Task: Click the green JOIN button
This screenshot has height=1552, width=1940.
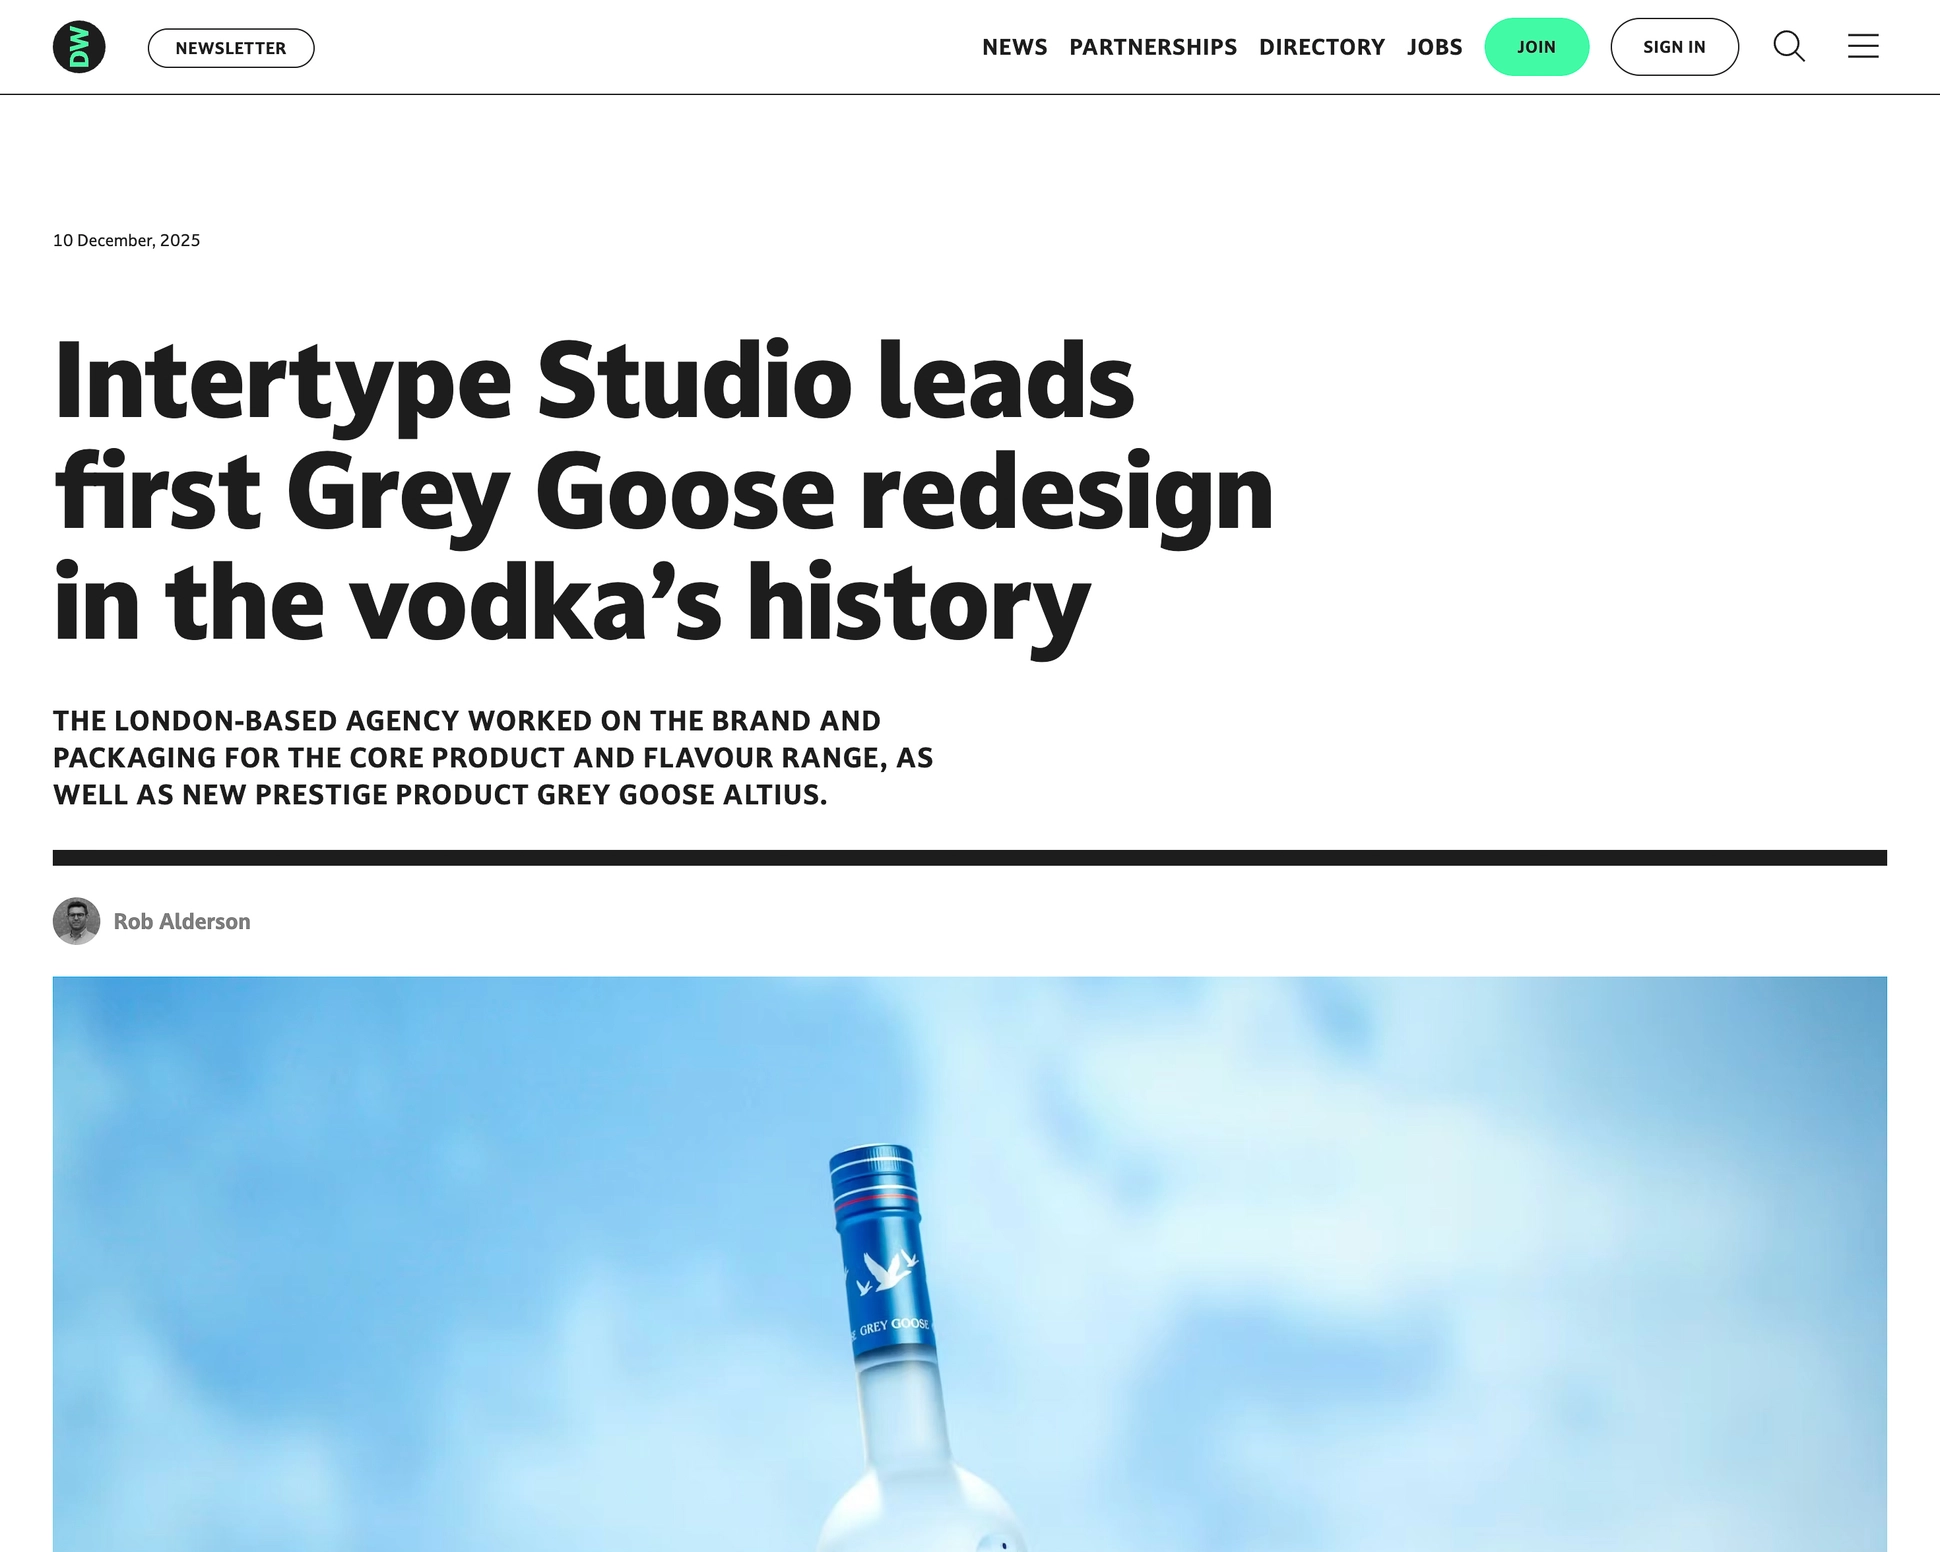Action: tap(1537, 46)
